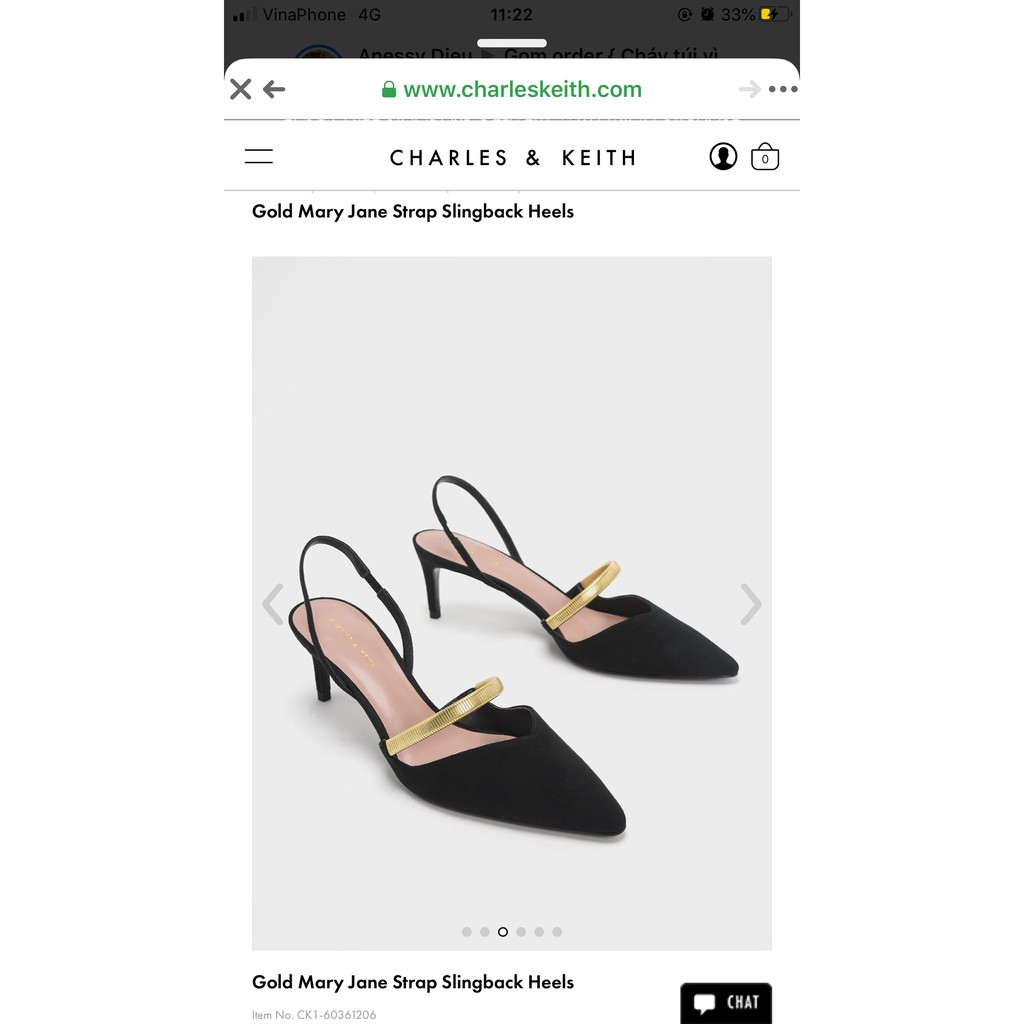
Task: Jump to fourth image carousel dot
Action: 521,932
